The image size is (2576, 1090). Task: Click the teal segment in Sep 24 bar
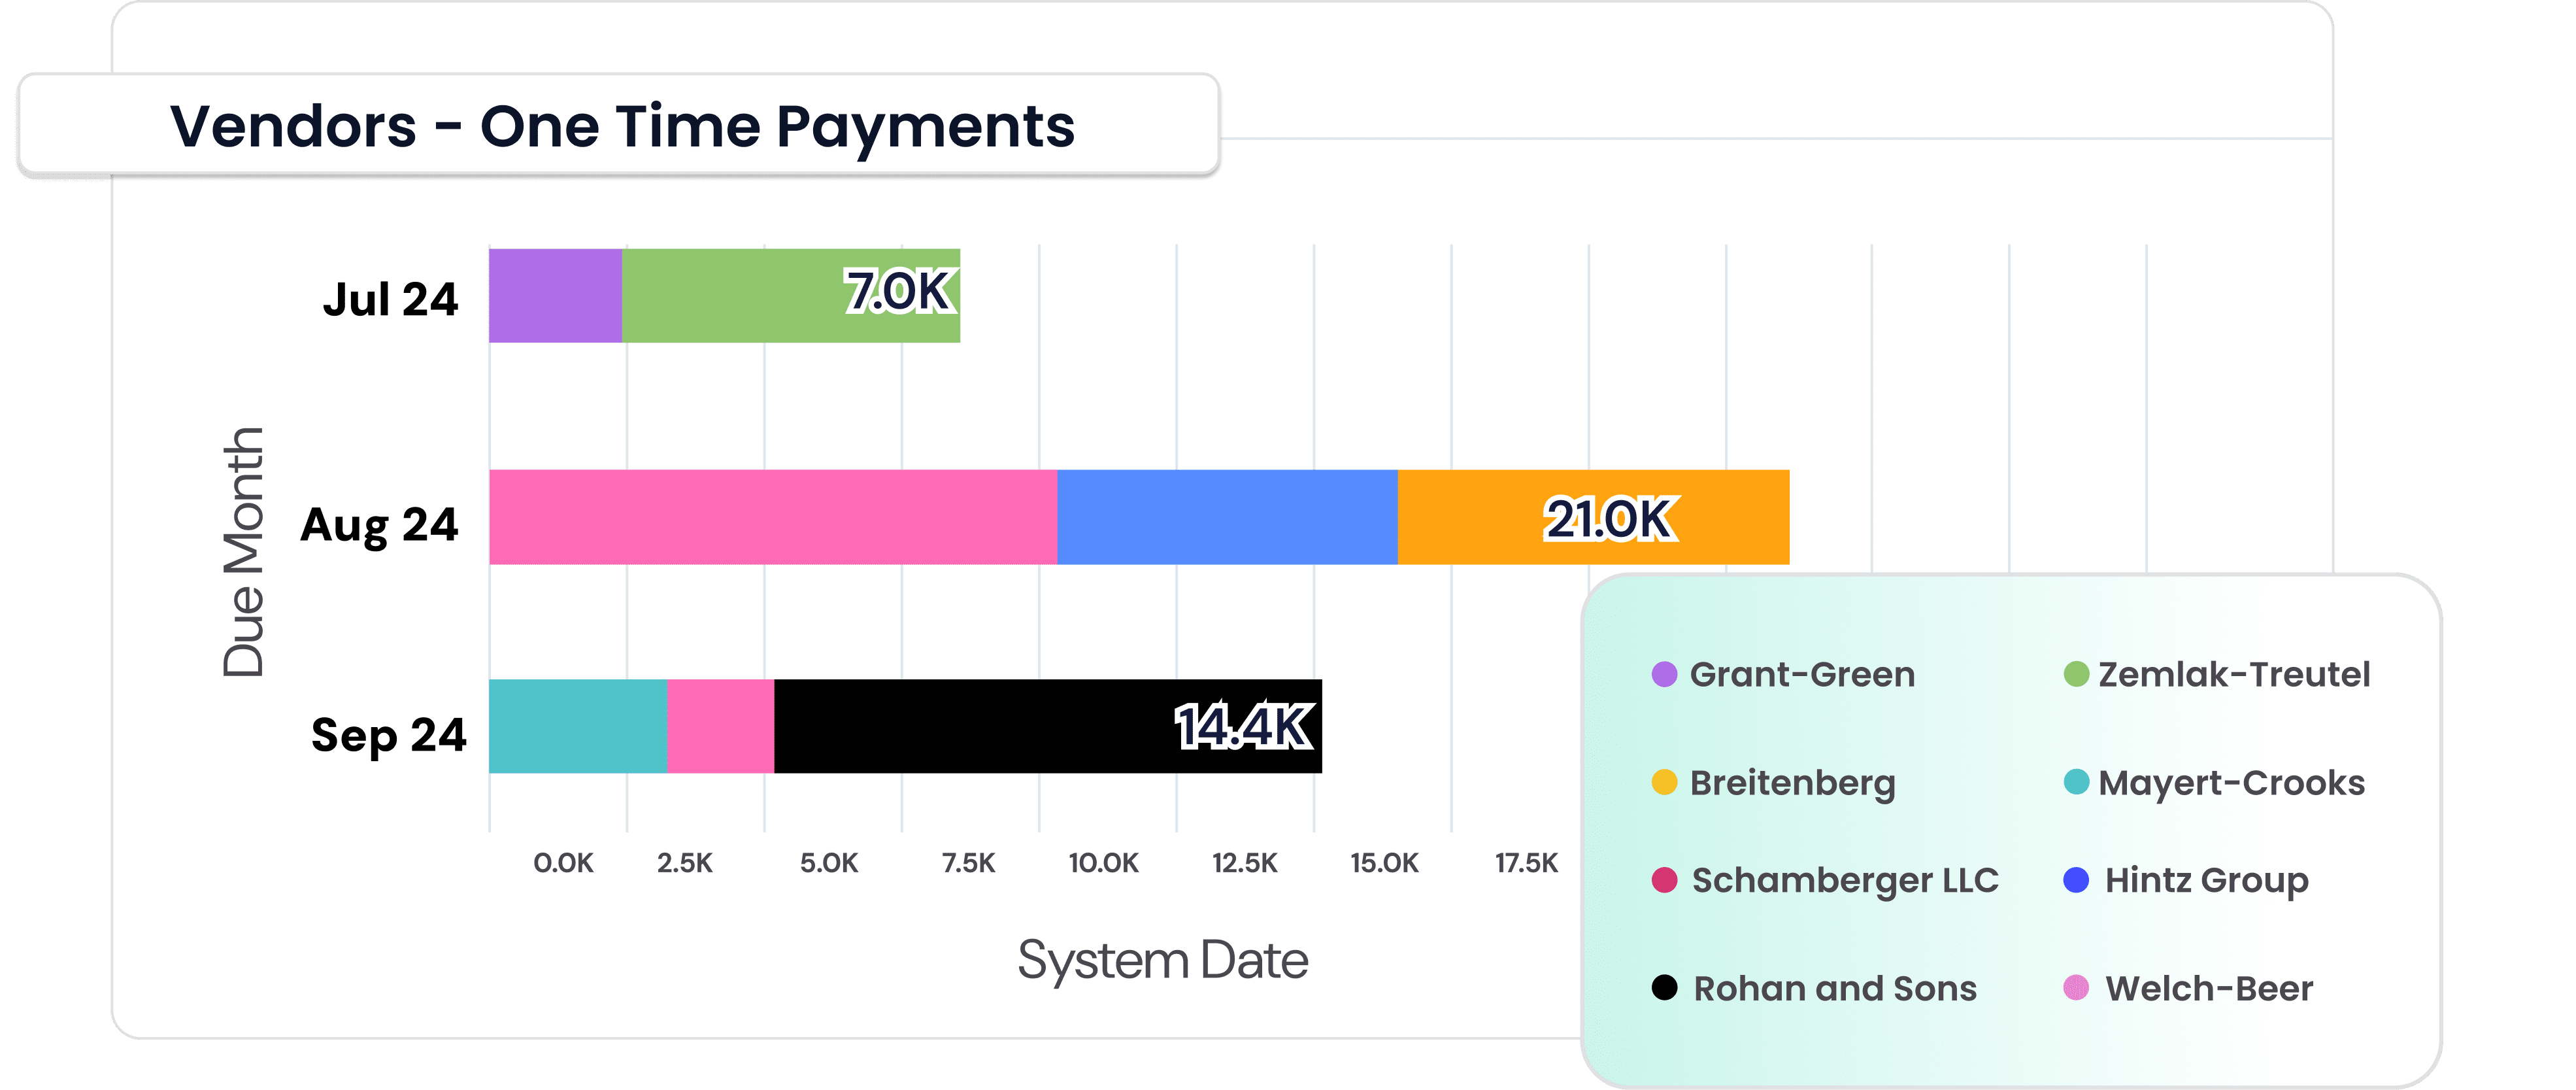click(x=578, y=726)
